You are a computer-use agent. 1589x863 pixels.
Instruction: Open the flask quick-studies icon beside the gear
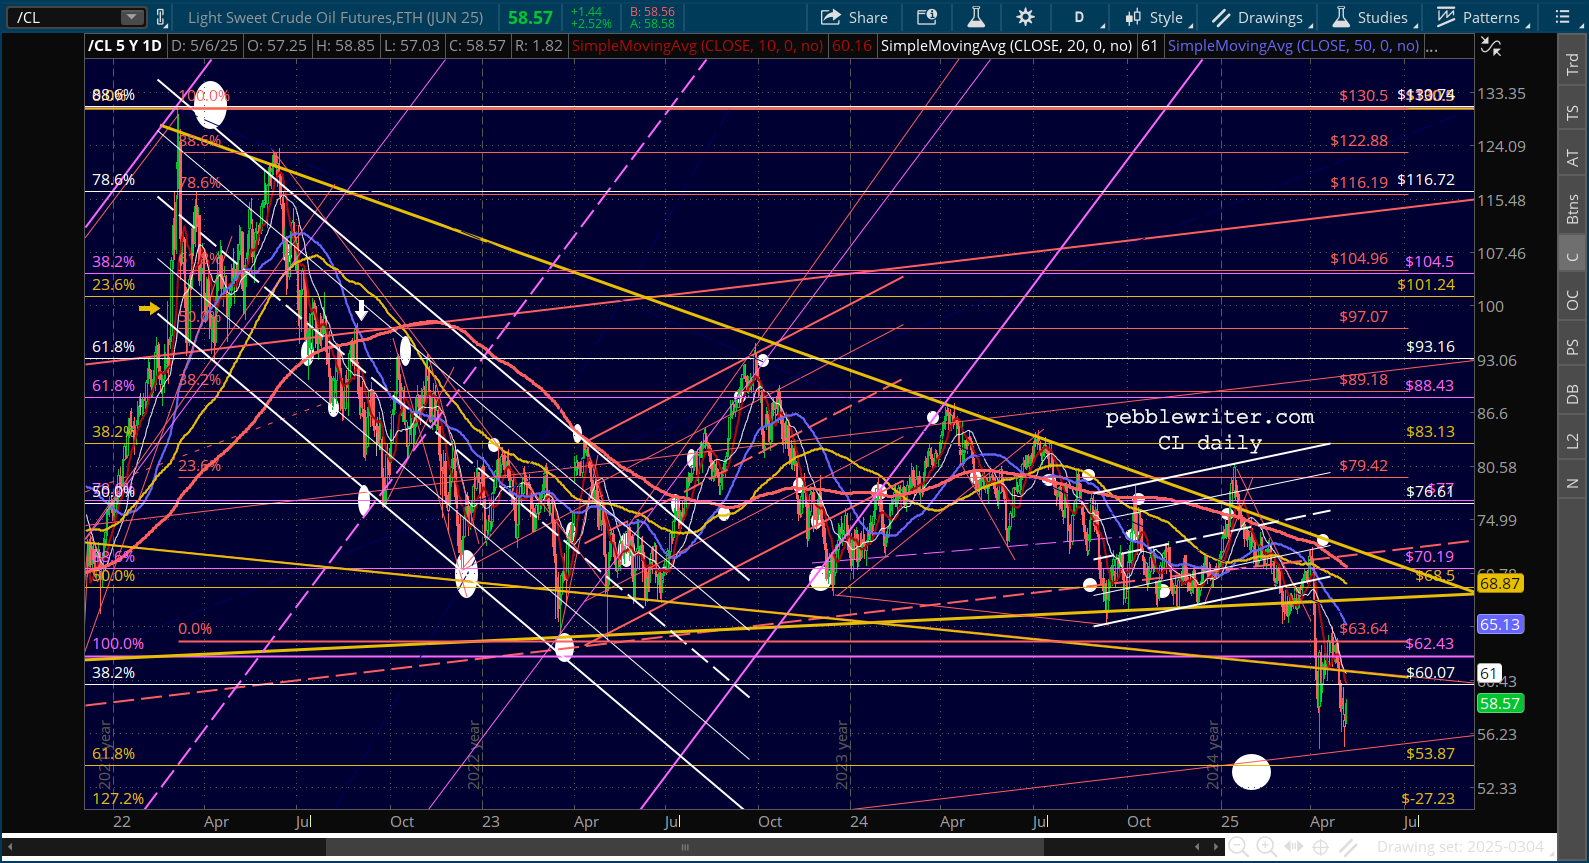[976, 17]
